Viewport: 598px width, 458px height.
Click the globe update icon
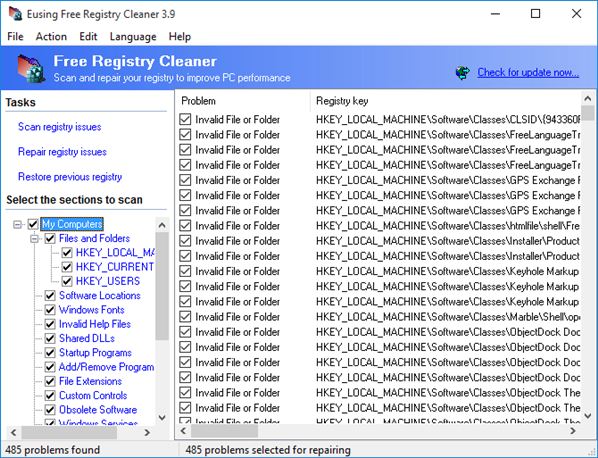[x=463, y=72]
